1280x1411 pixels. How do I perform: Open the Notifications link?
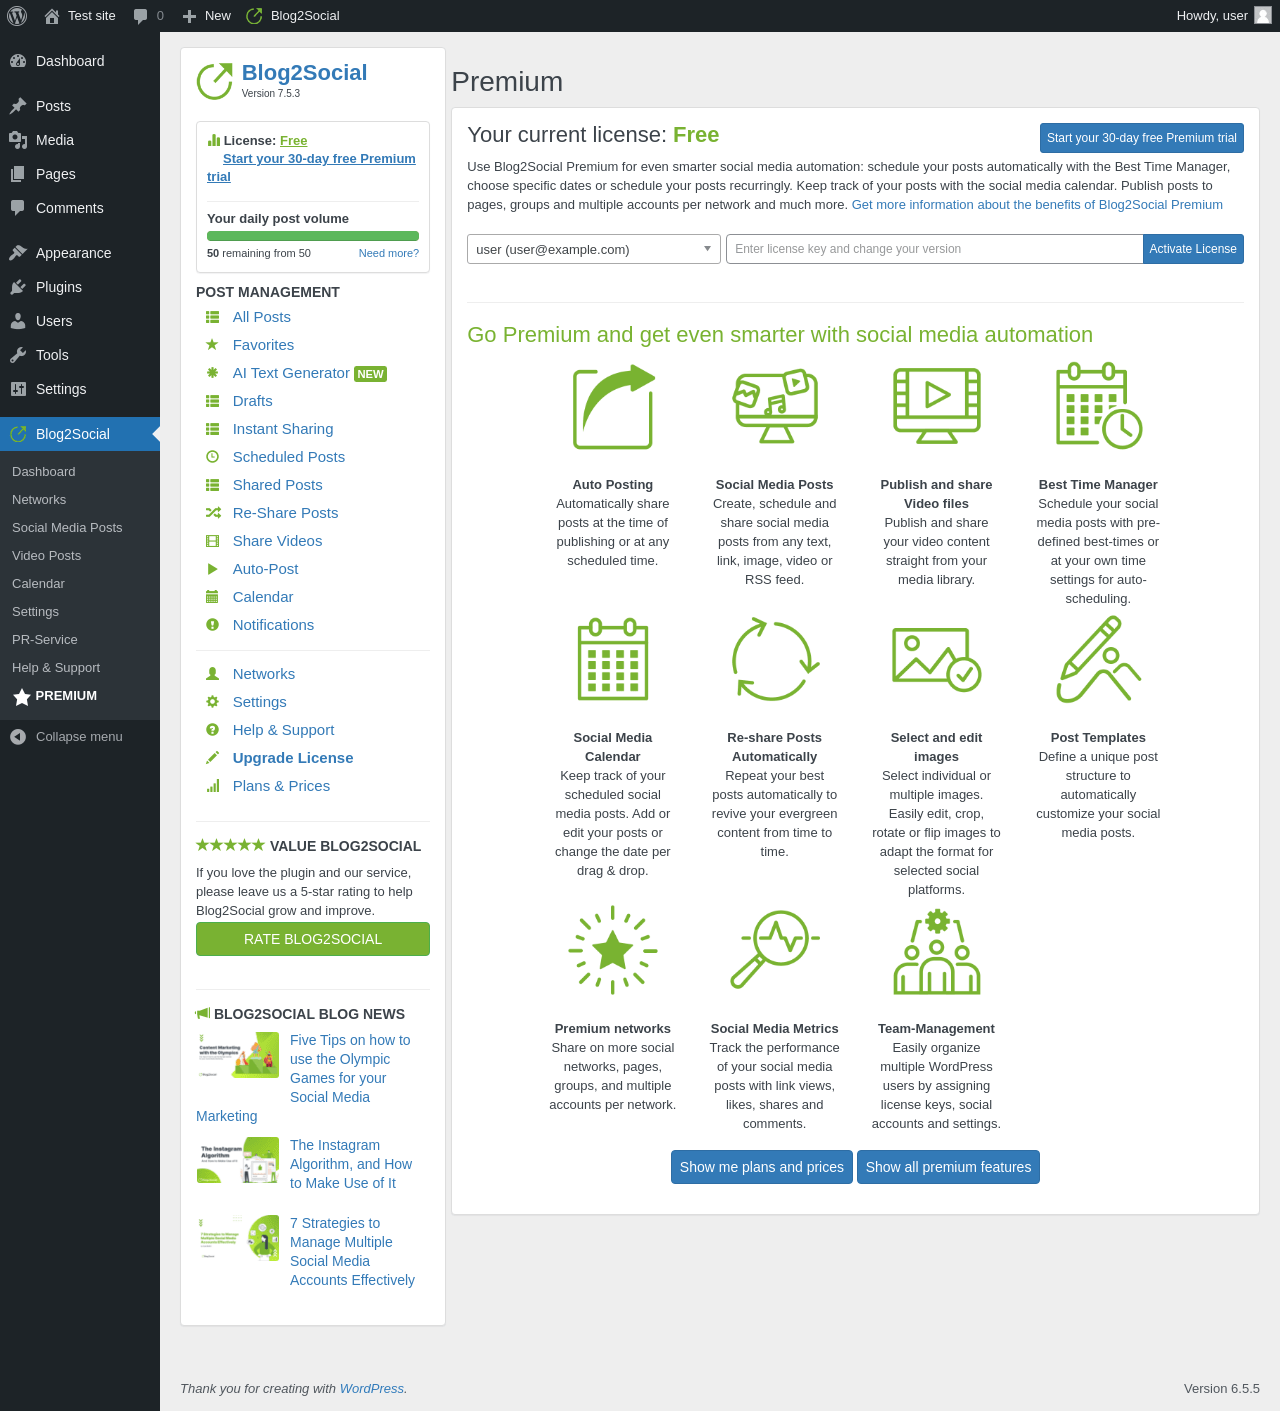point(273,625)
